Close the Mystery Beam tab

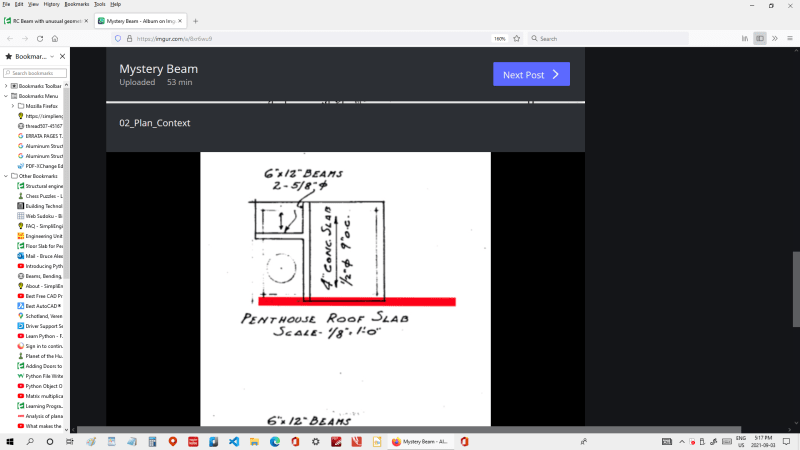[x=180, y=21]
